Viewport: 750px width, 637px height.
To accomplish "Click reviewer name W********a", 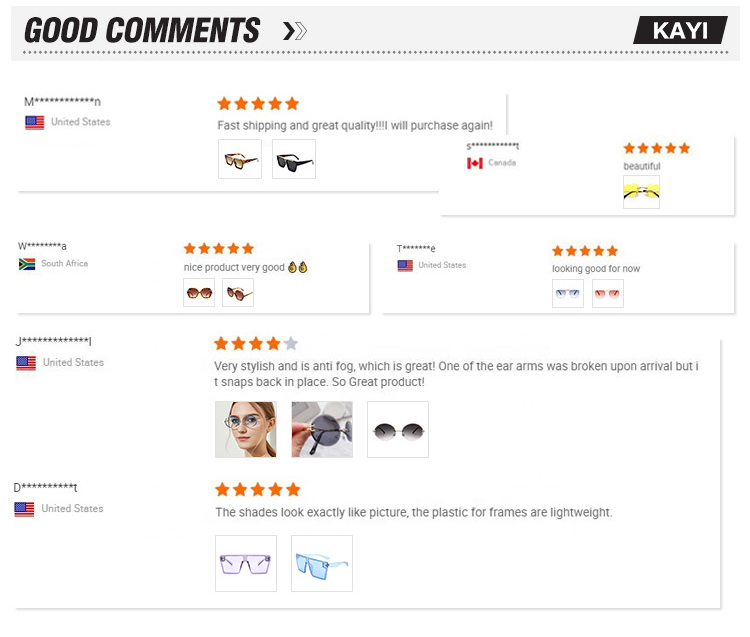I will coord(42,246).
